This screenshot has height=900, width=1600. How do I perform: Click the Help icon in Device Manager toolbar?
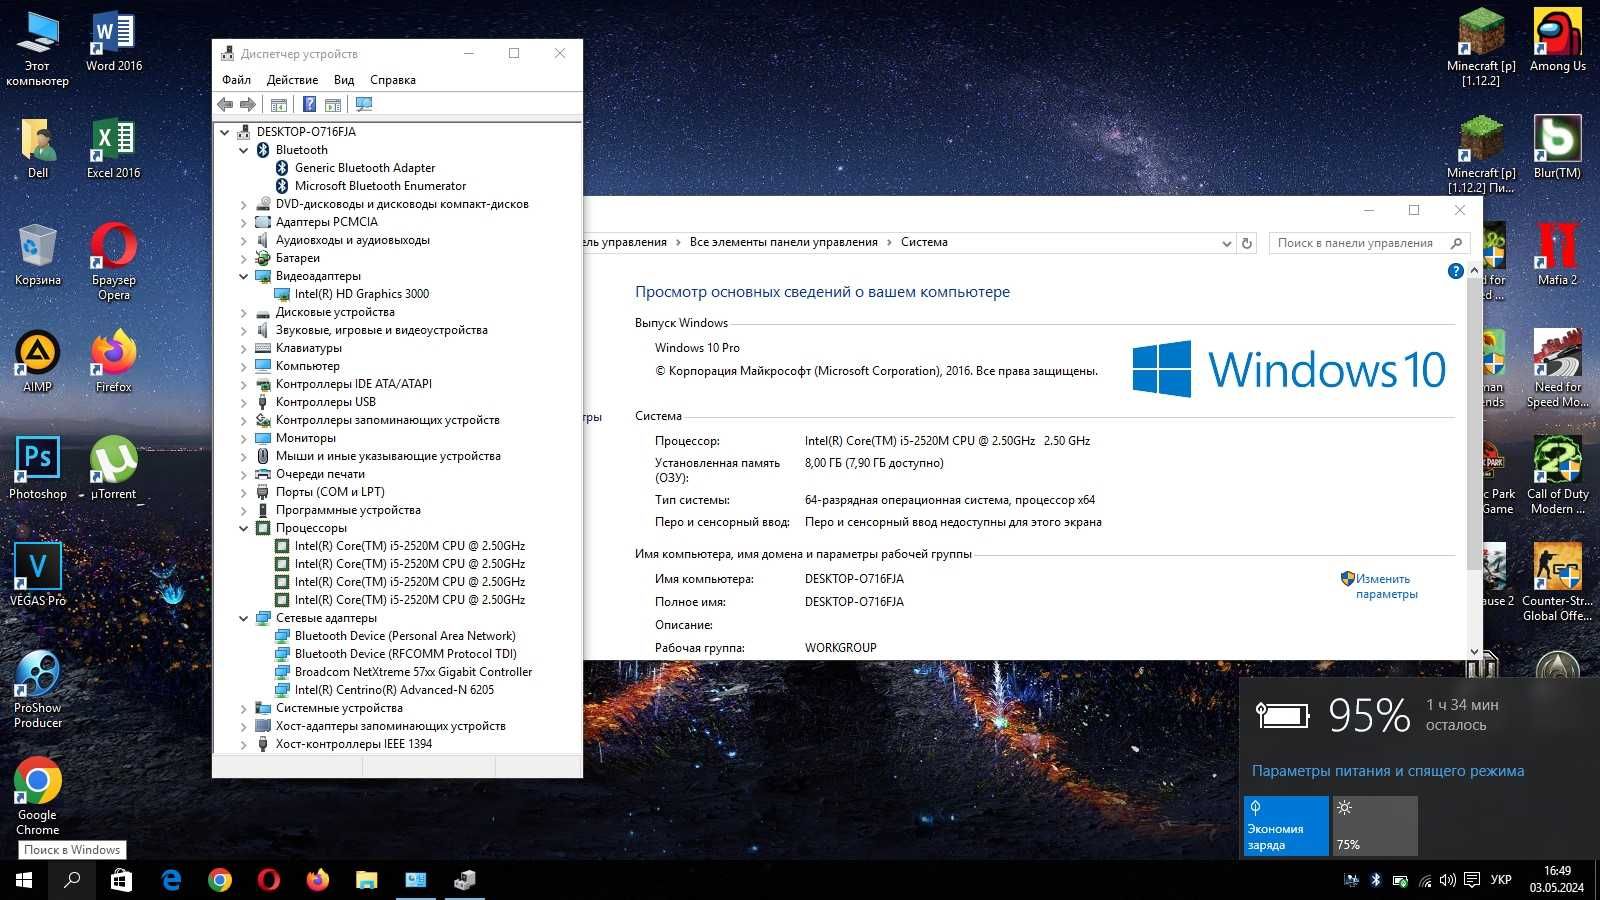click(x=309, y=104)
